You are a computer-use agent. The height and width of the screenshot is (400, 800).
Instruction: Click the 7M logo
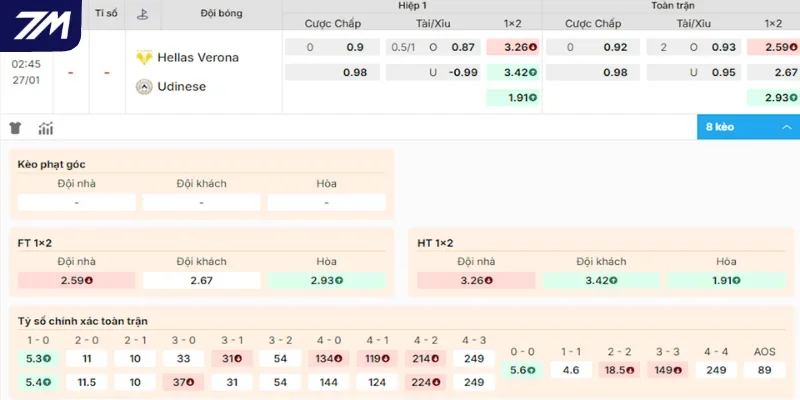(x=41, y=24)
